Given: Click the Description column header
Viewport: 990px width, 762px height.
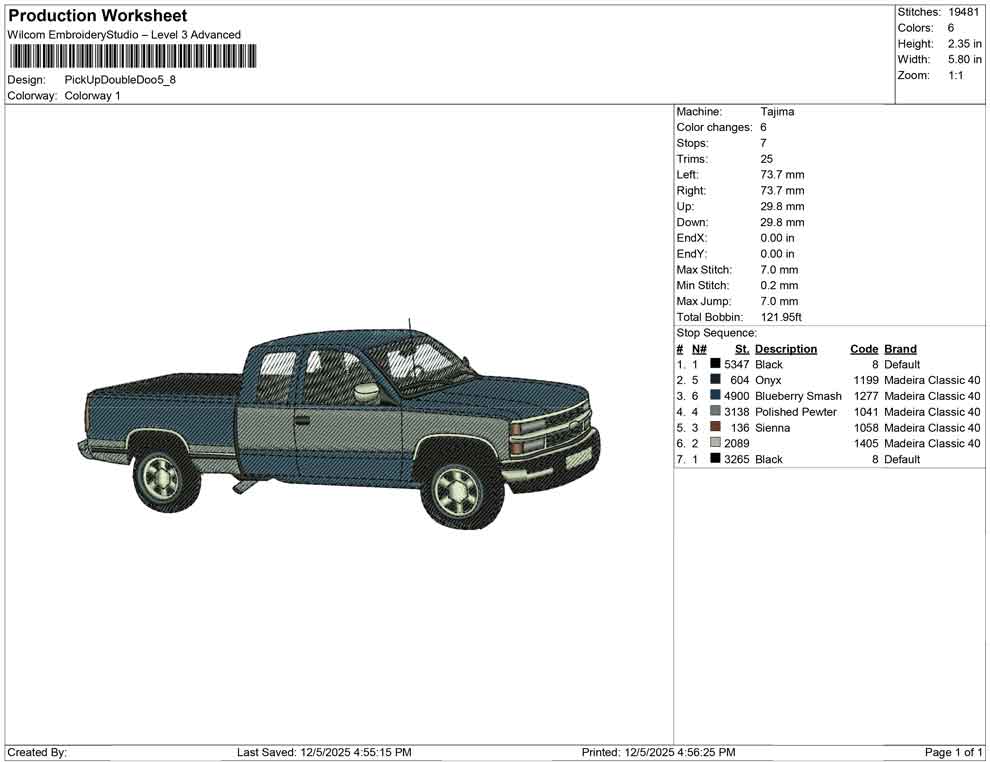Looking at the screenshot, I should coord(785,349).
